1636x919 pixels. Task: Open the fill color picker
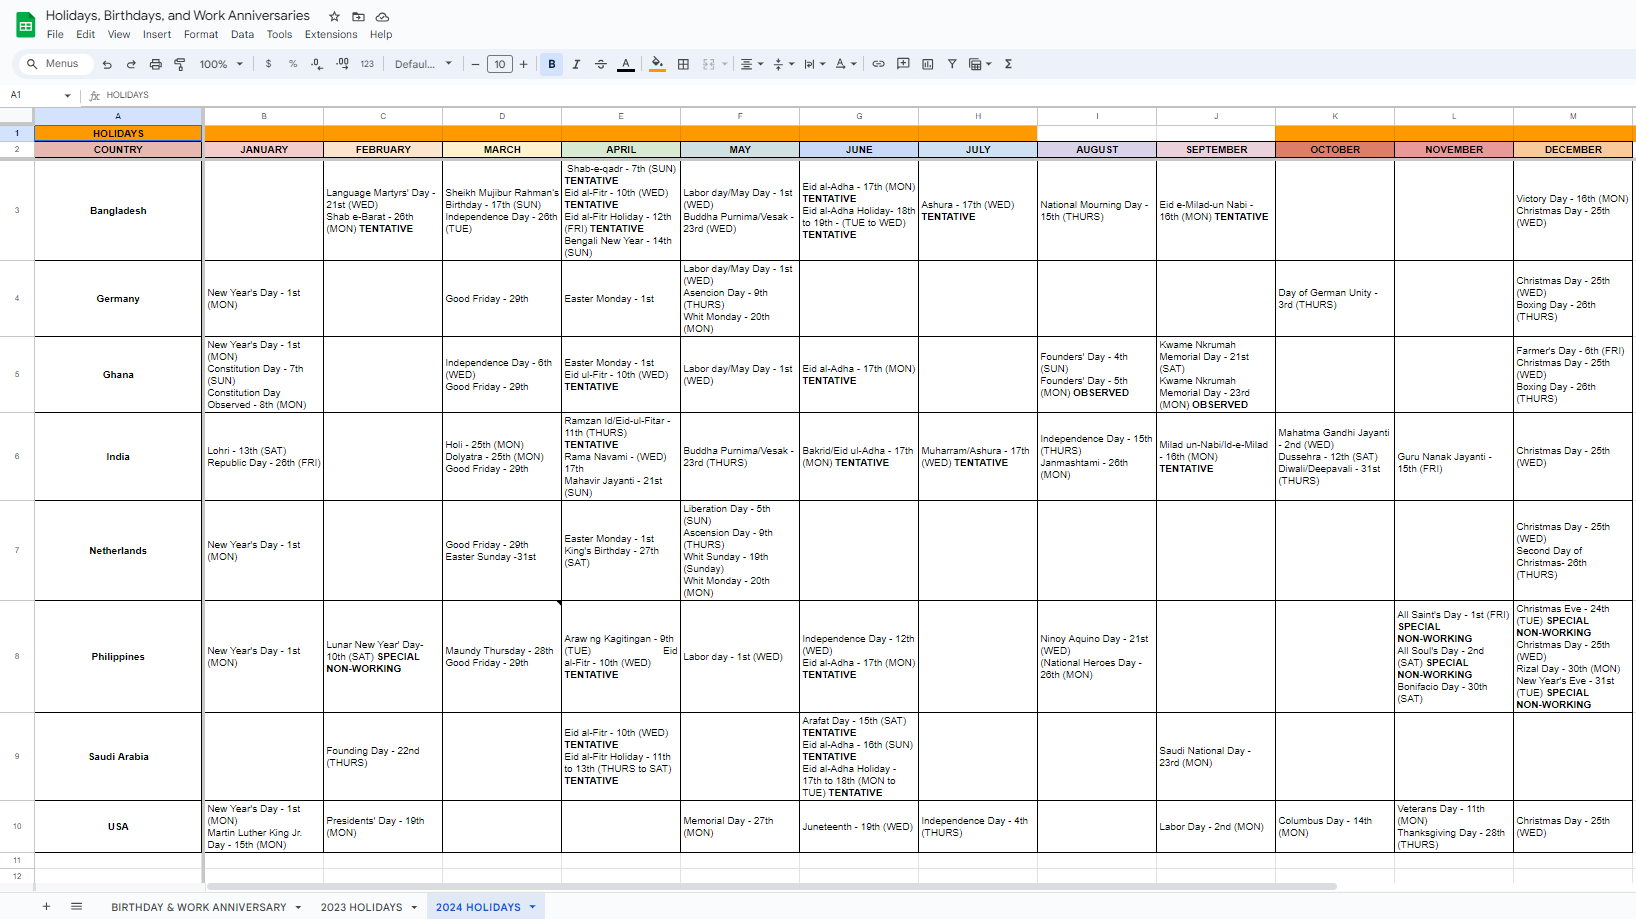pos(657,64)
